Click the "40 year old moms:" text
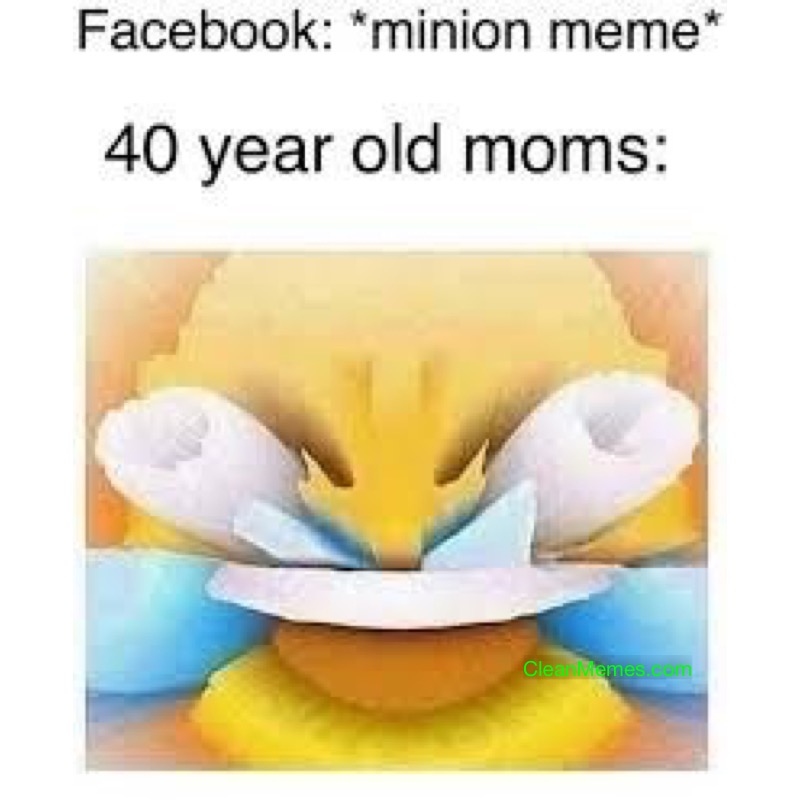This screenshot has width=800, height=800. pos(386,150)
